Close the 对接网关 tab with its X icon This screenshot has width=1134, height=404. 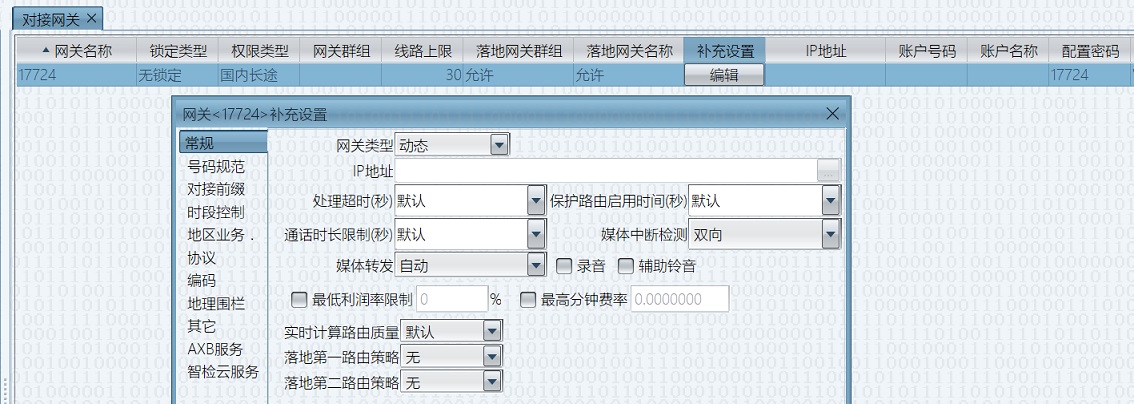(x=91, y=18)
